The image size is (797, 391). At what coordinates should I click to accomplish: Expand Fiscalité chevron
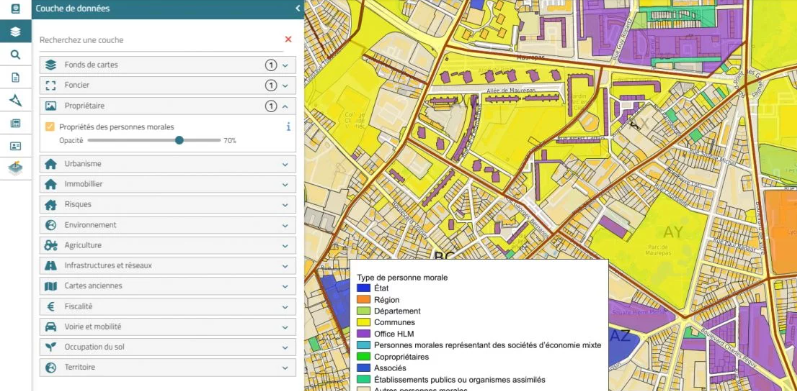(285, 307)
